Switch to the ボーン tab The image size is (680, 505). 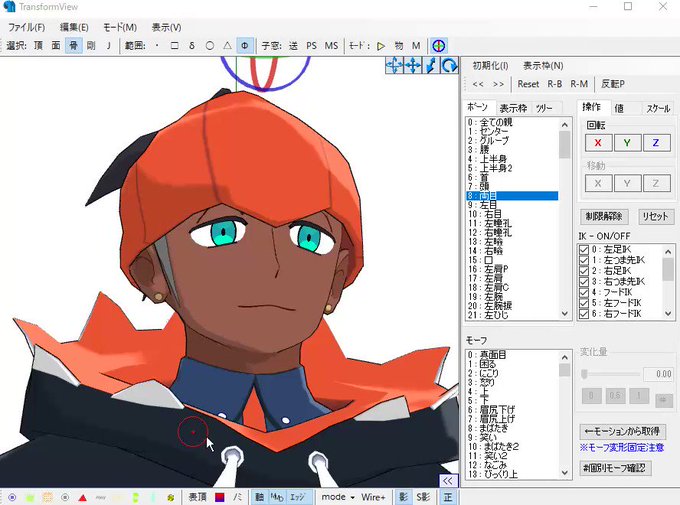point(477,107)
